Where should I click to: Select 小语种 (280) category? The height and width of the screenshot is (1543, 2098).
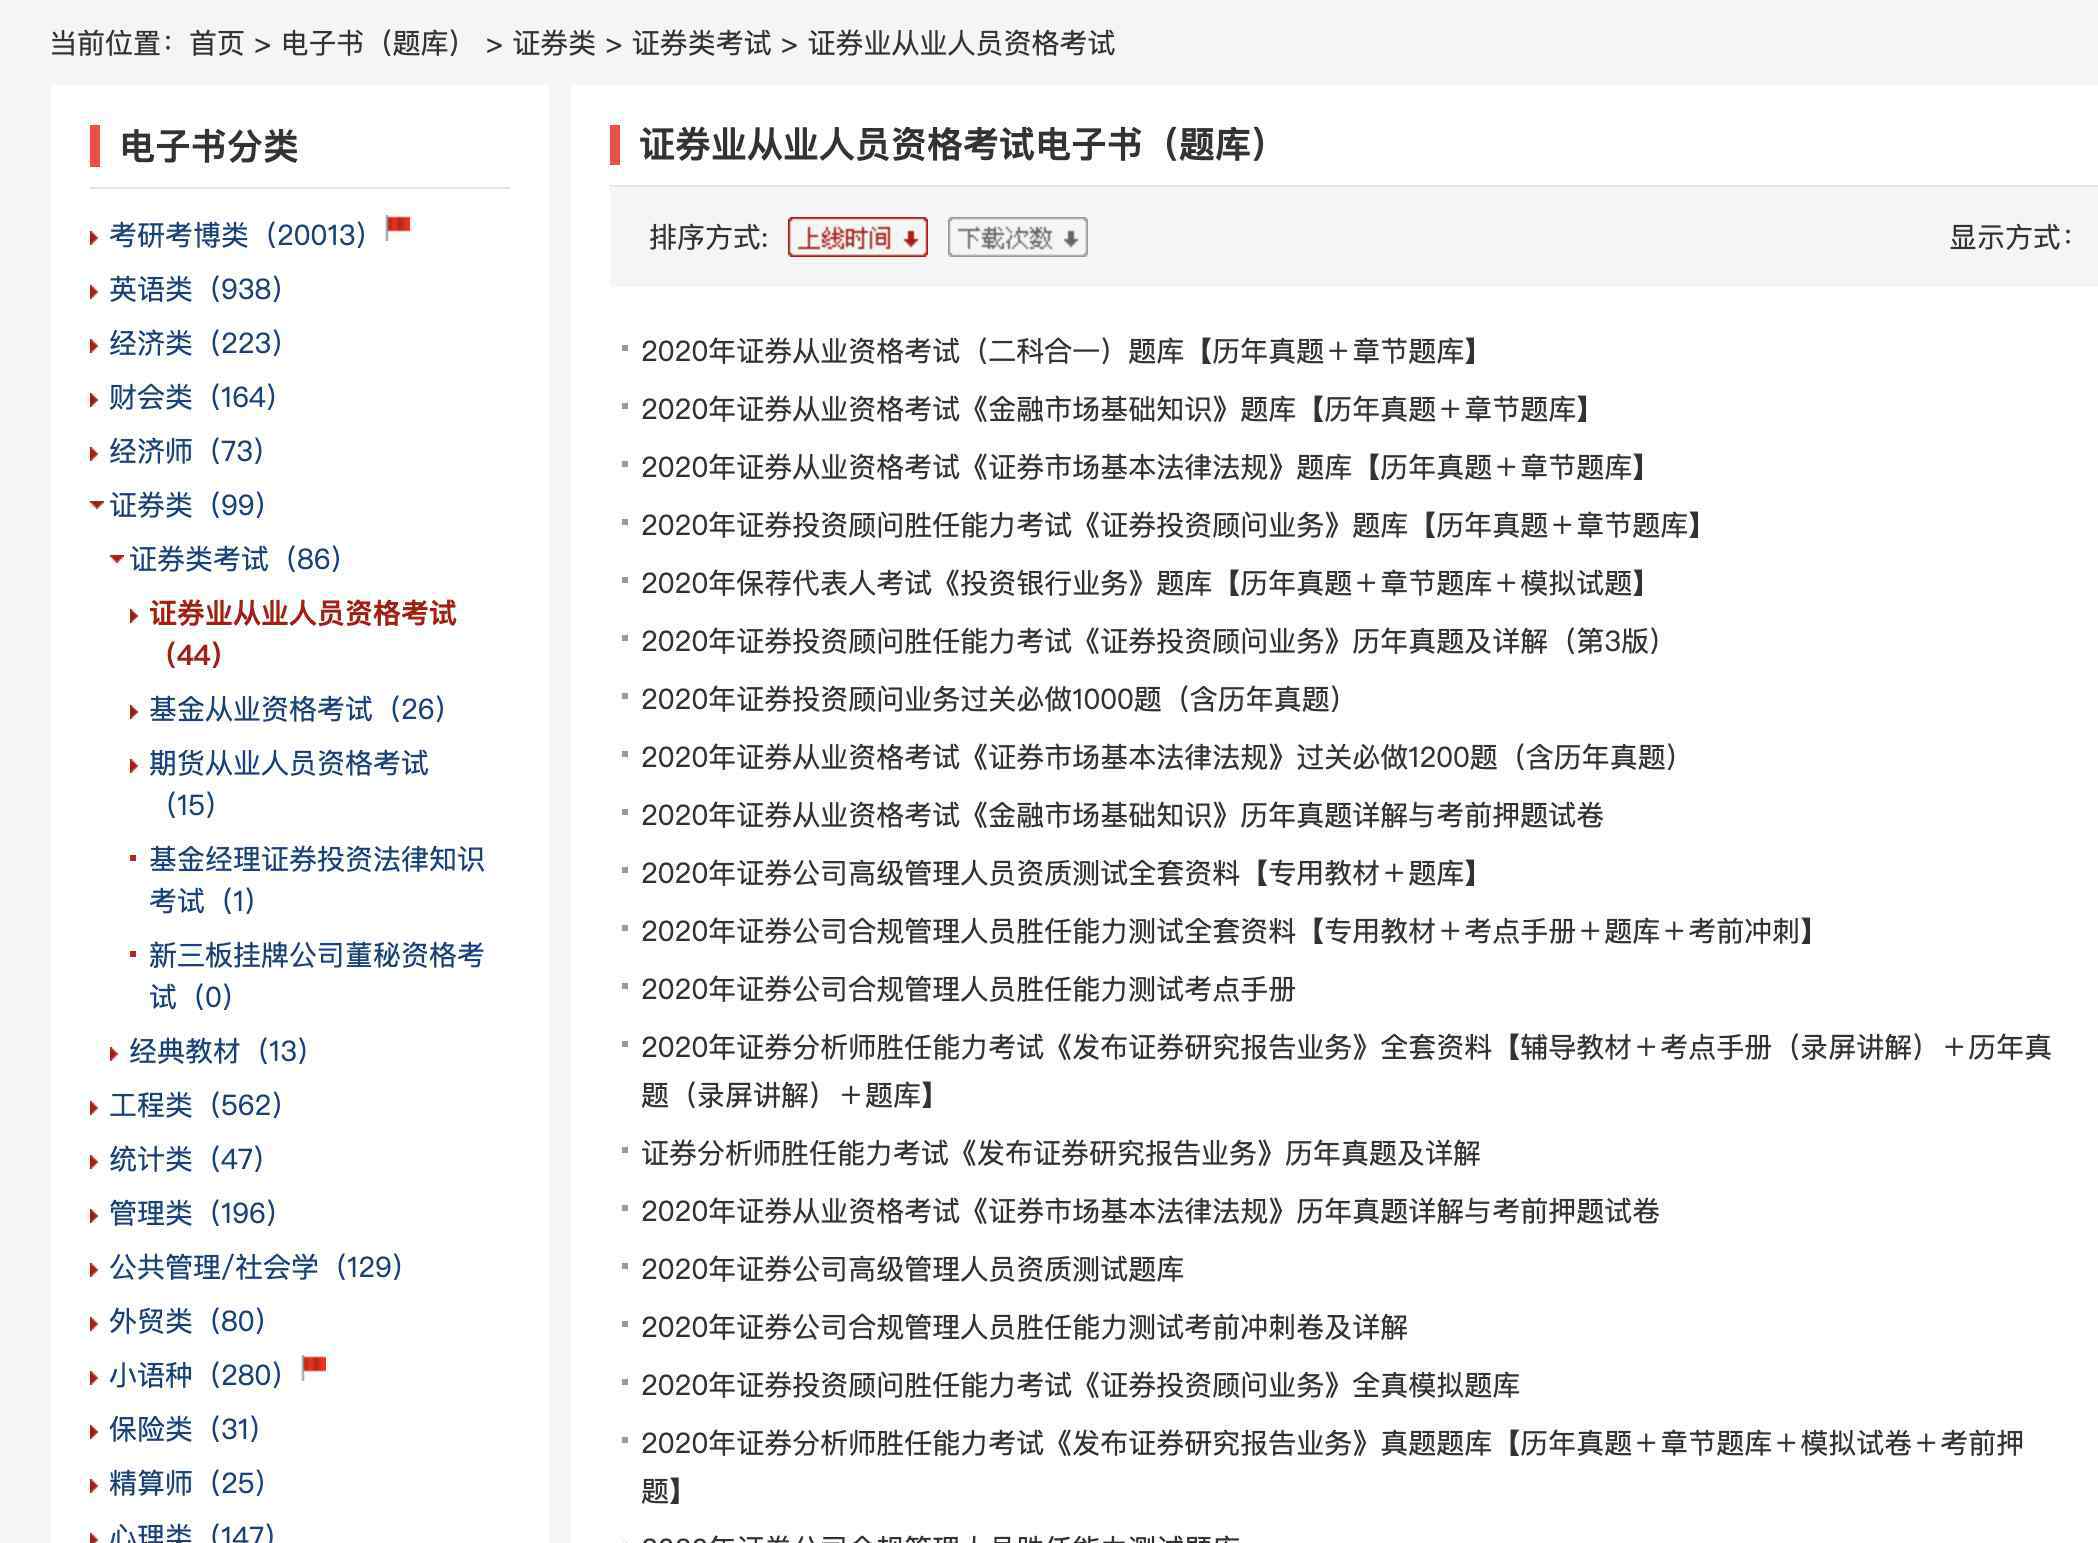click(196, 1375)
